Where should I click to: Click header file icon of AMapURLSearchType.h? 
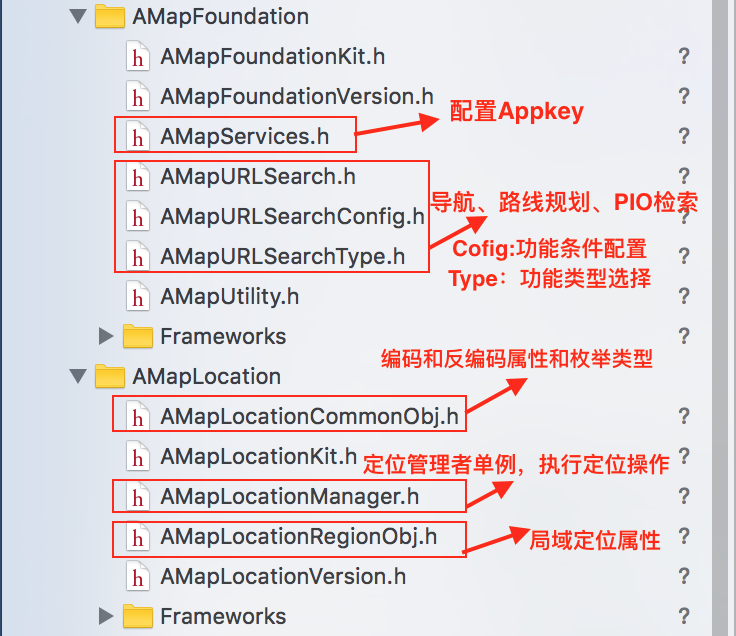click(138, 256)
